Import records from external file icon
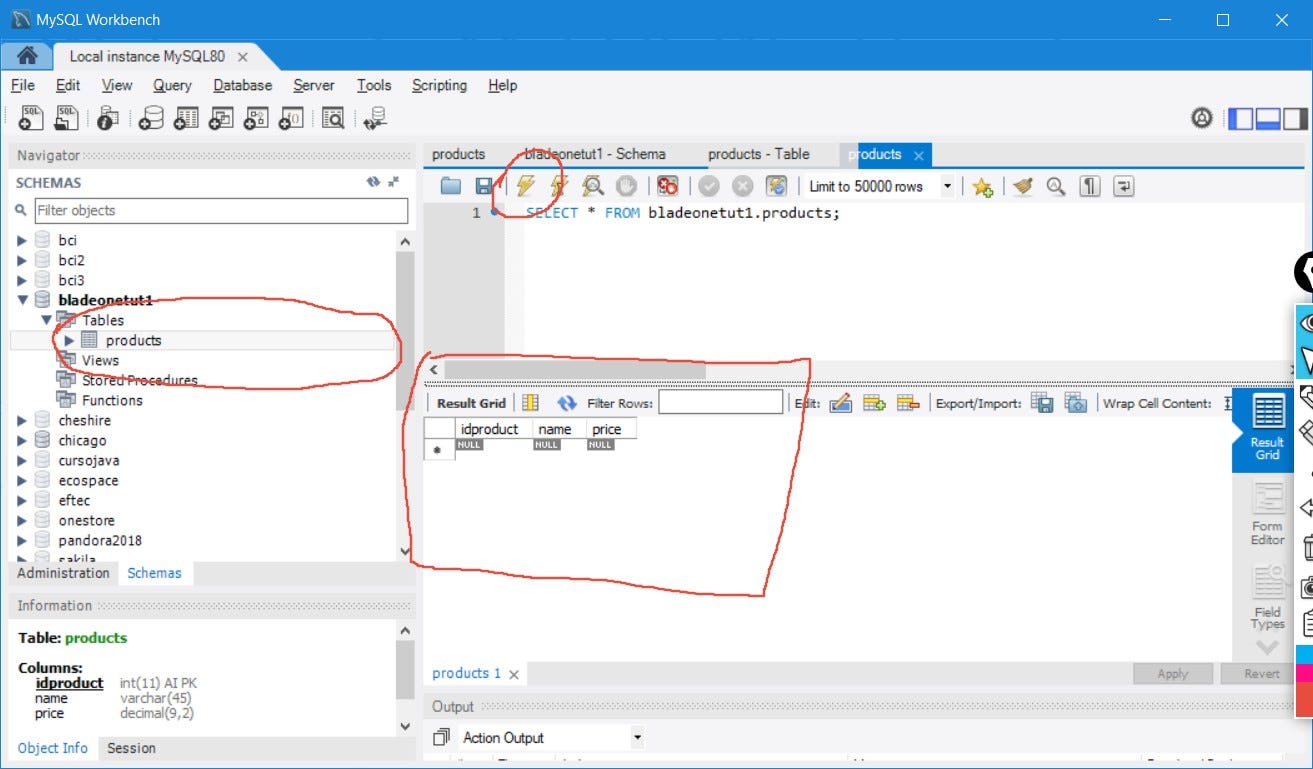 point(1076,403)
